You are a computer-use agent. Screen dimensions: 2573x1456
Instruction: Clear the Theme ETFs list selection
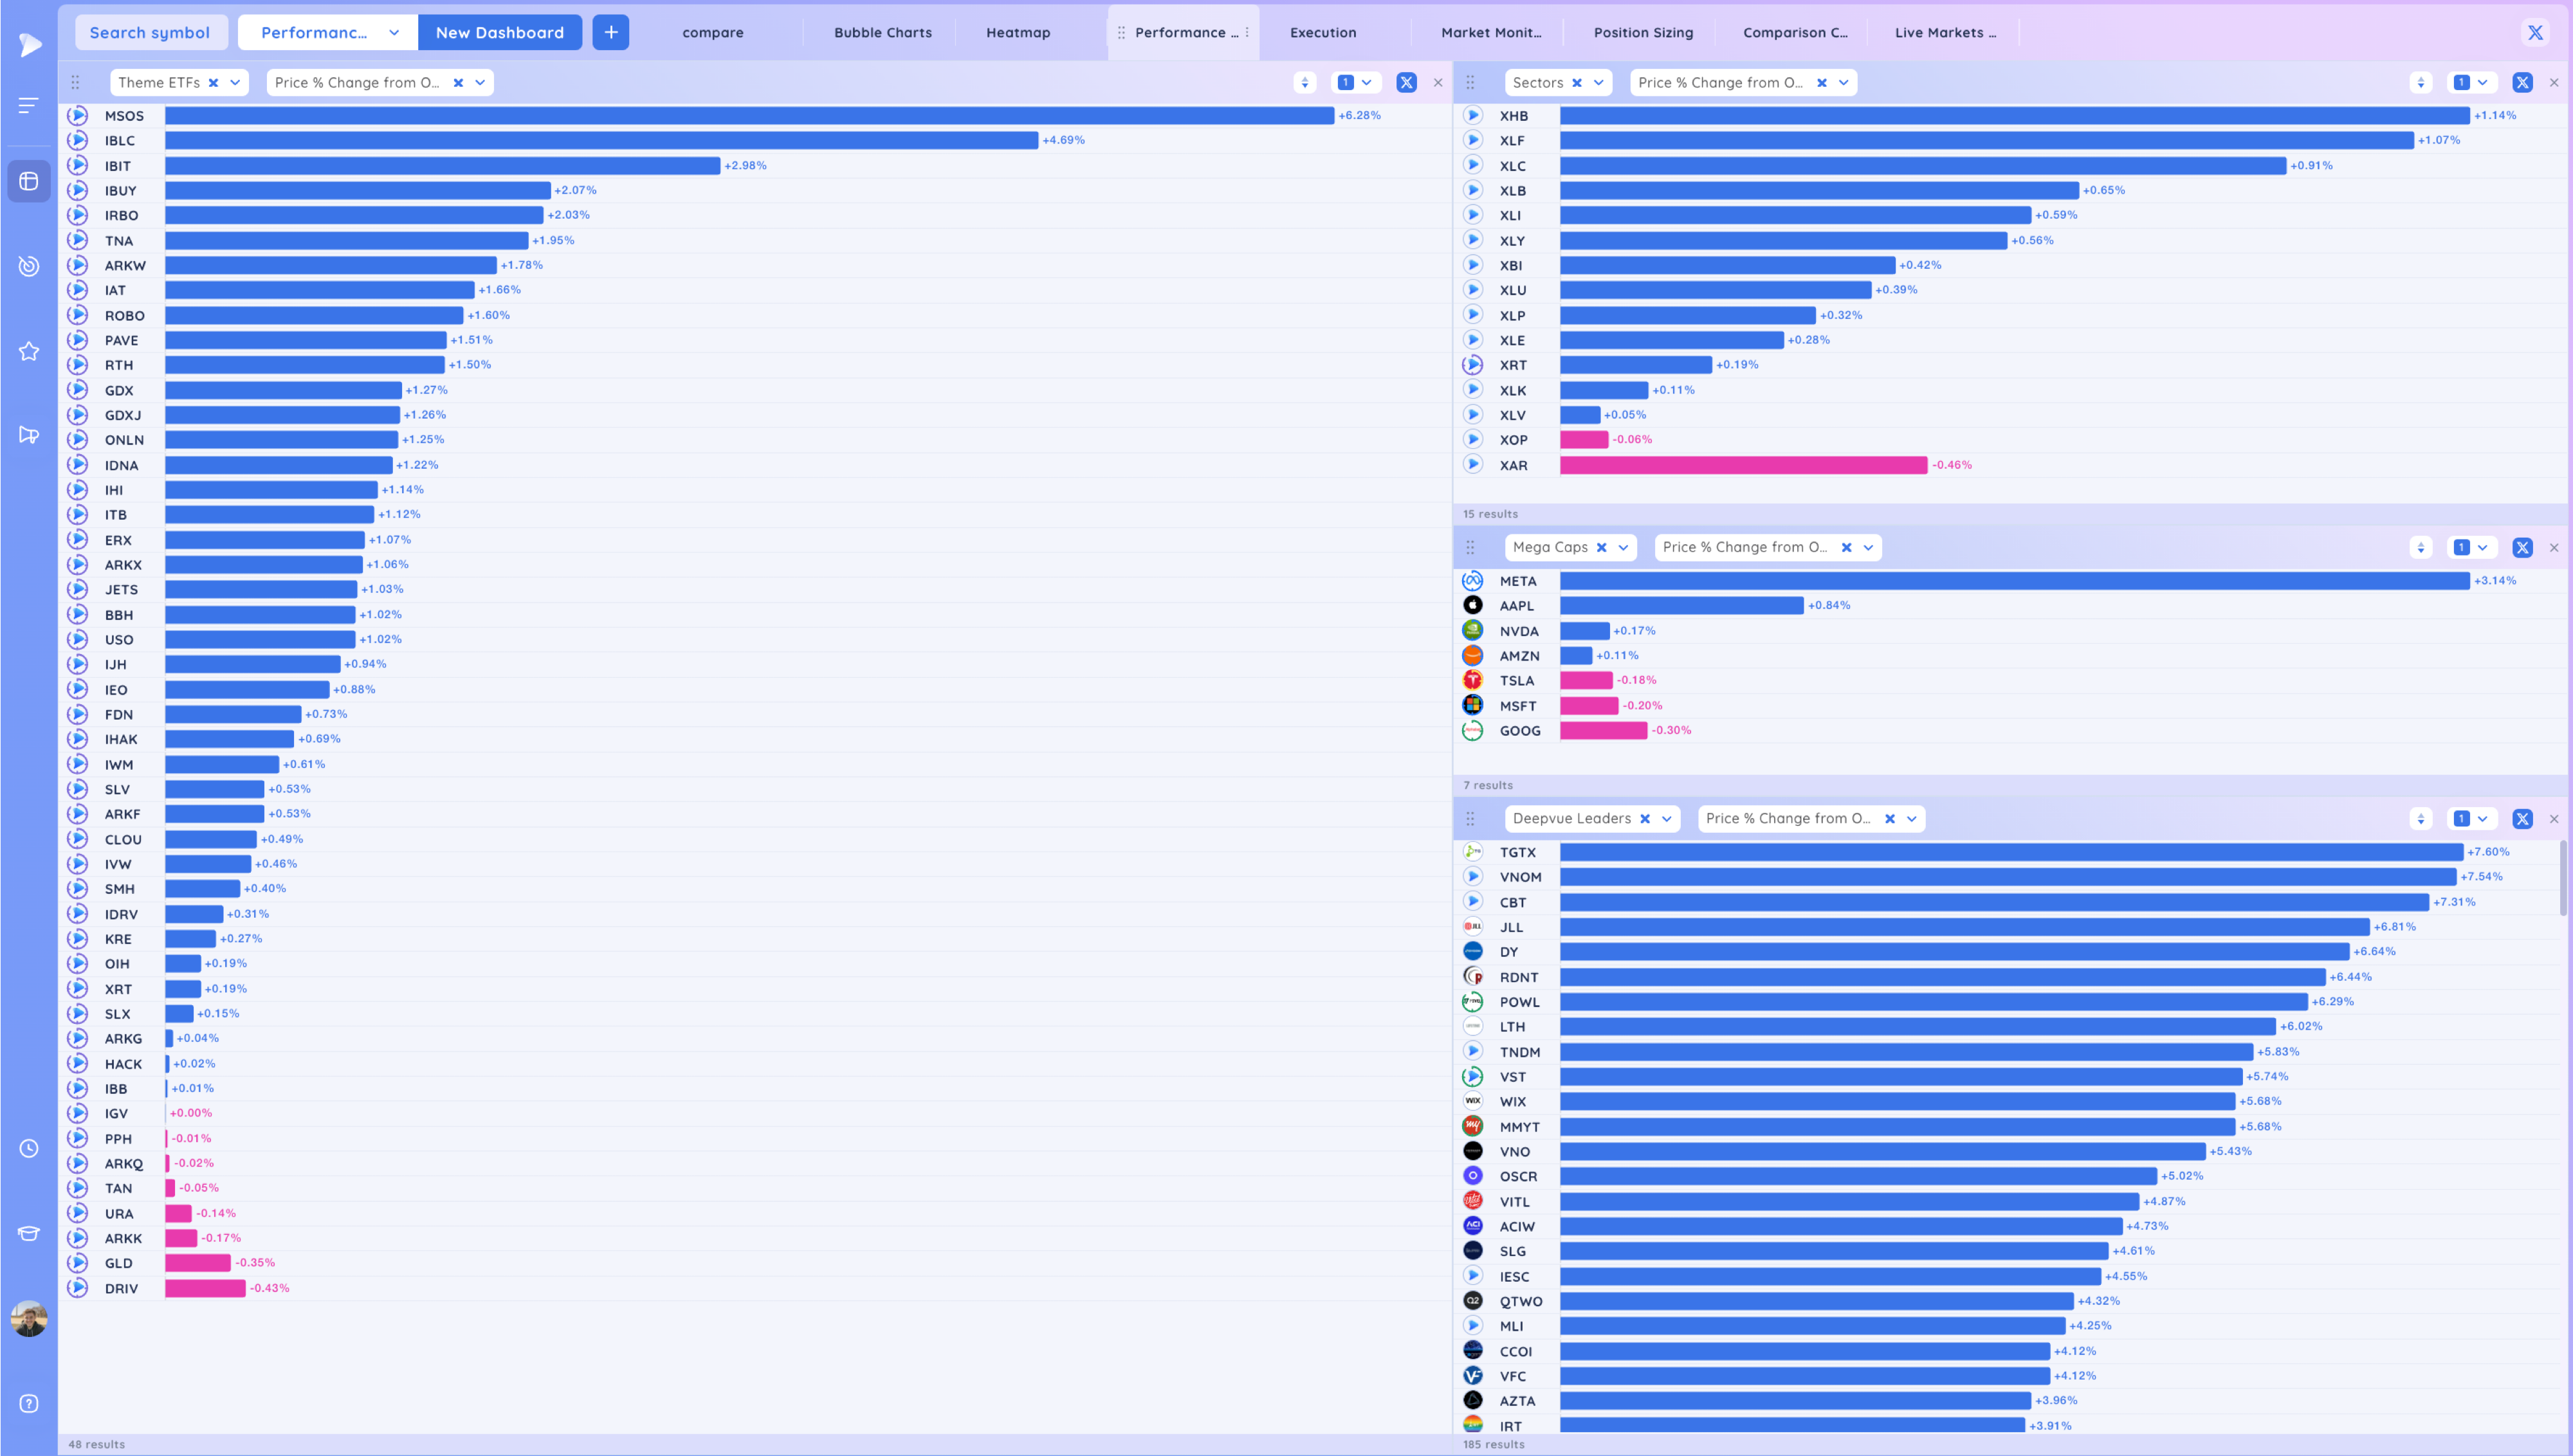pos(213,83)
